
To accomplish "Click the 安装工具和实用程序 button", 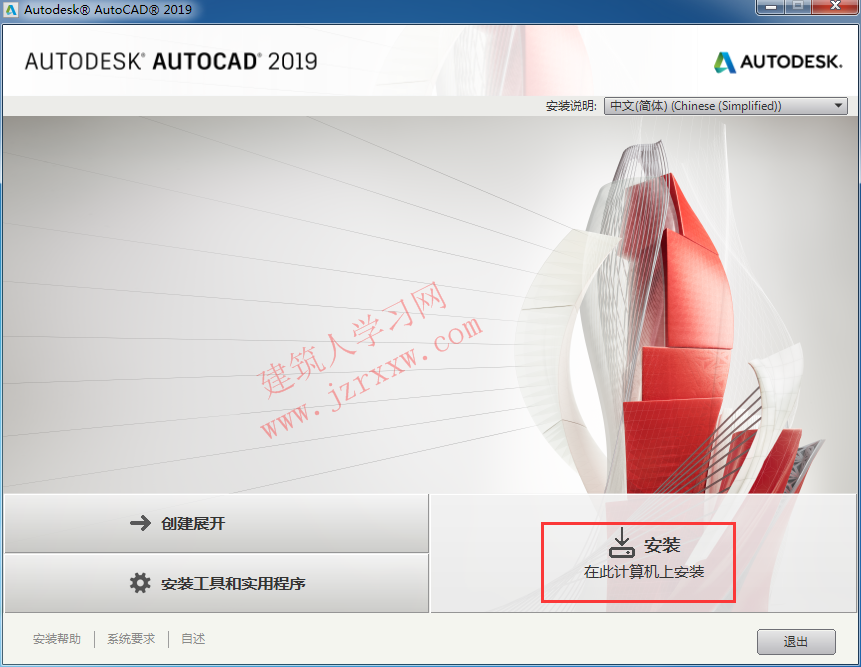I will pos(216,583).
